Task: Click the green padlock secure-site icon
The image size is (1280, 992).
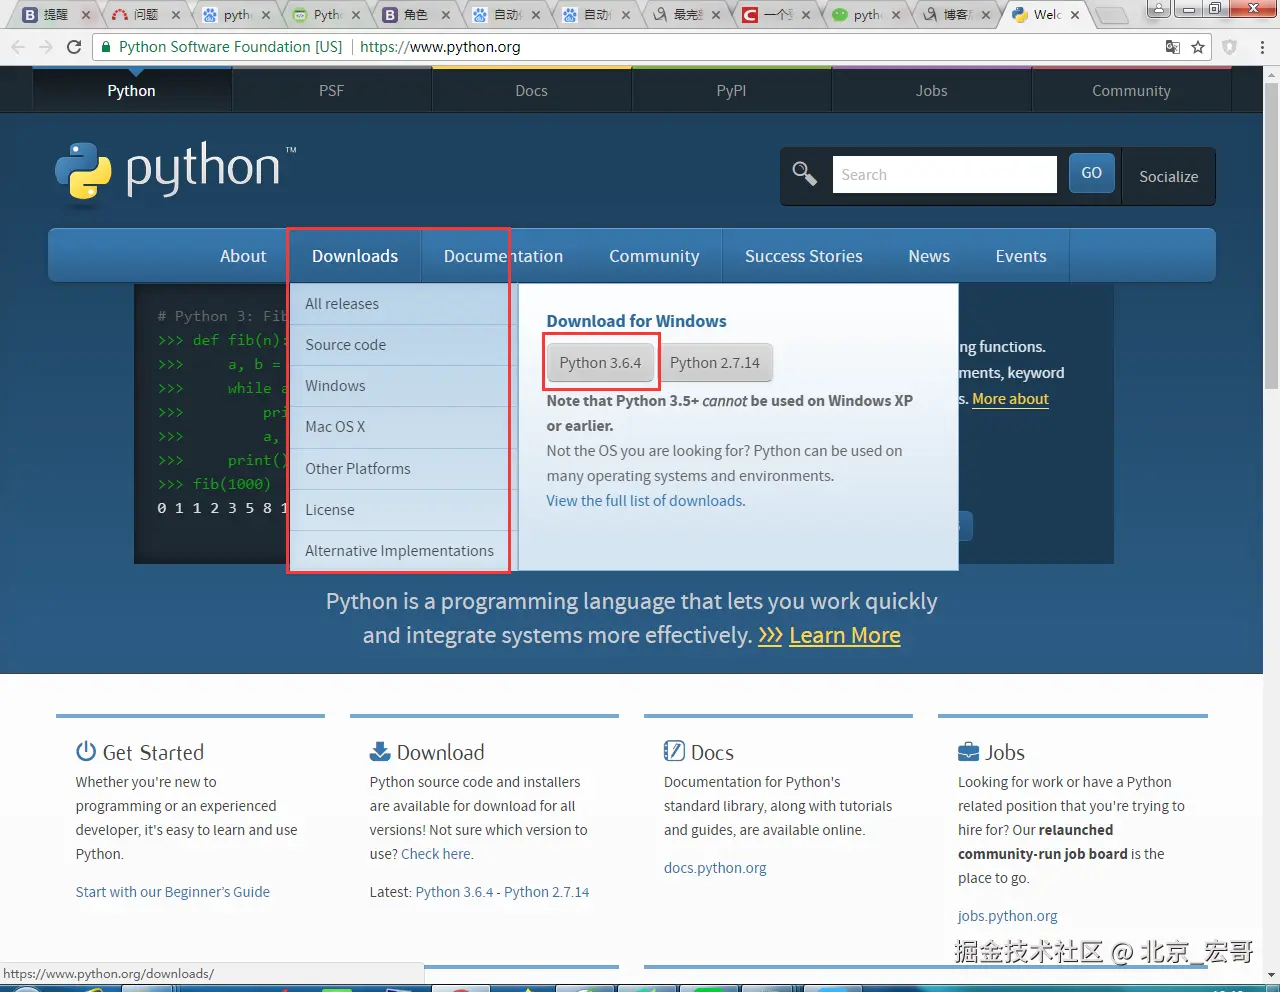Action: 106,47
